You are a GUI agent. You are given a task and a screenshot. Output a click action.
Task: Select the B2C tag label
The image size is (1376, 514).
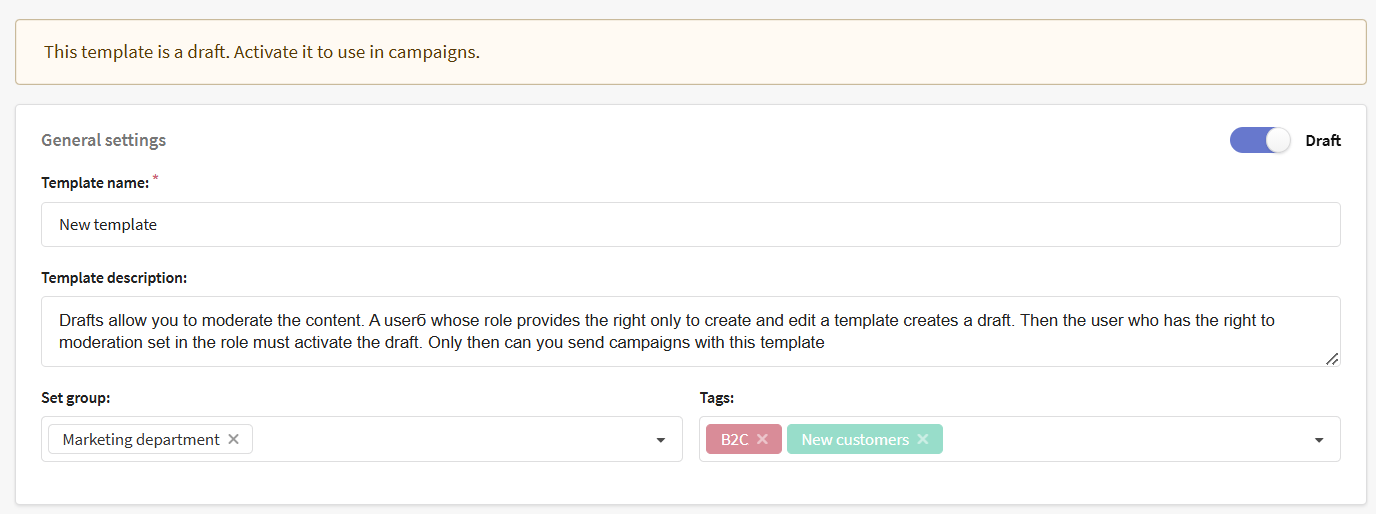pyautogui.click(x=734, y=439)
